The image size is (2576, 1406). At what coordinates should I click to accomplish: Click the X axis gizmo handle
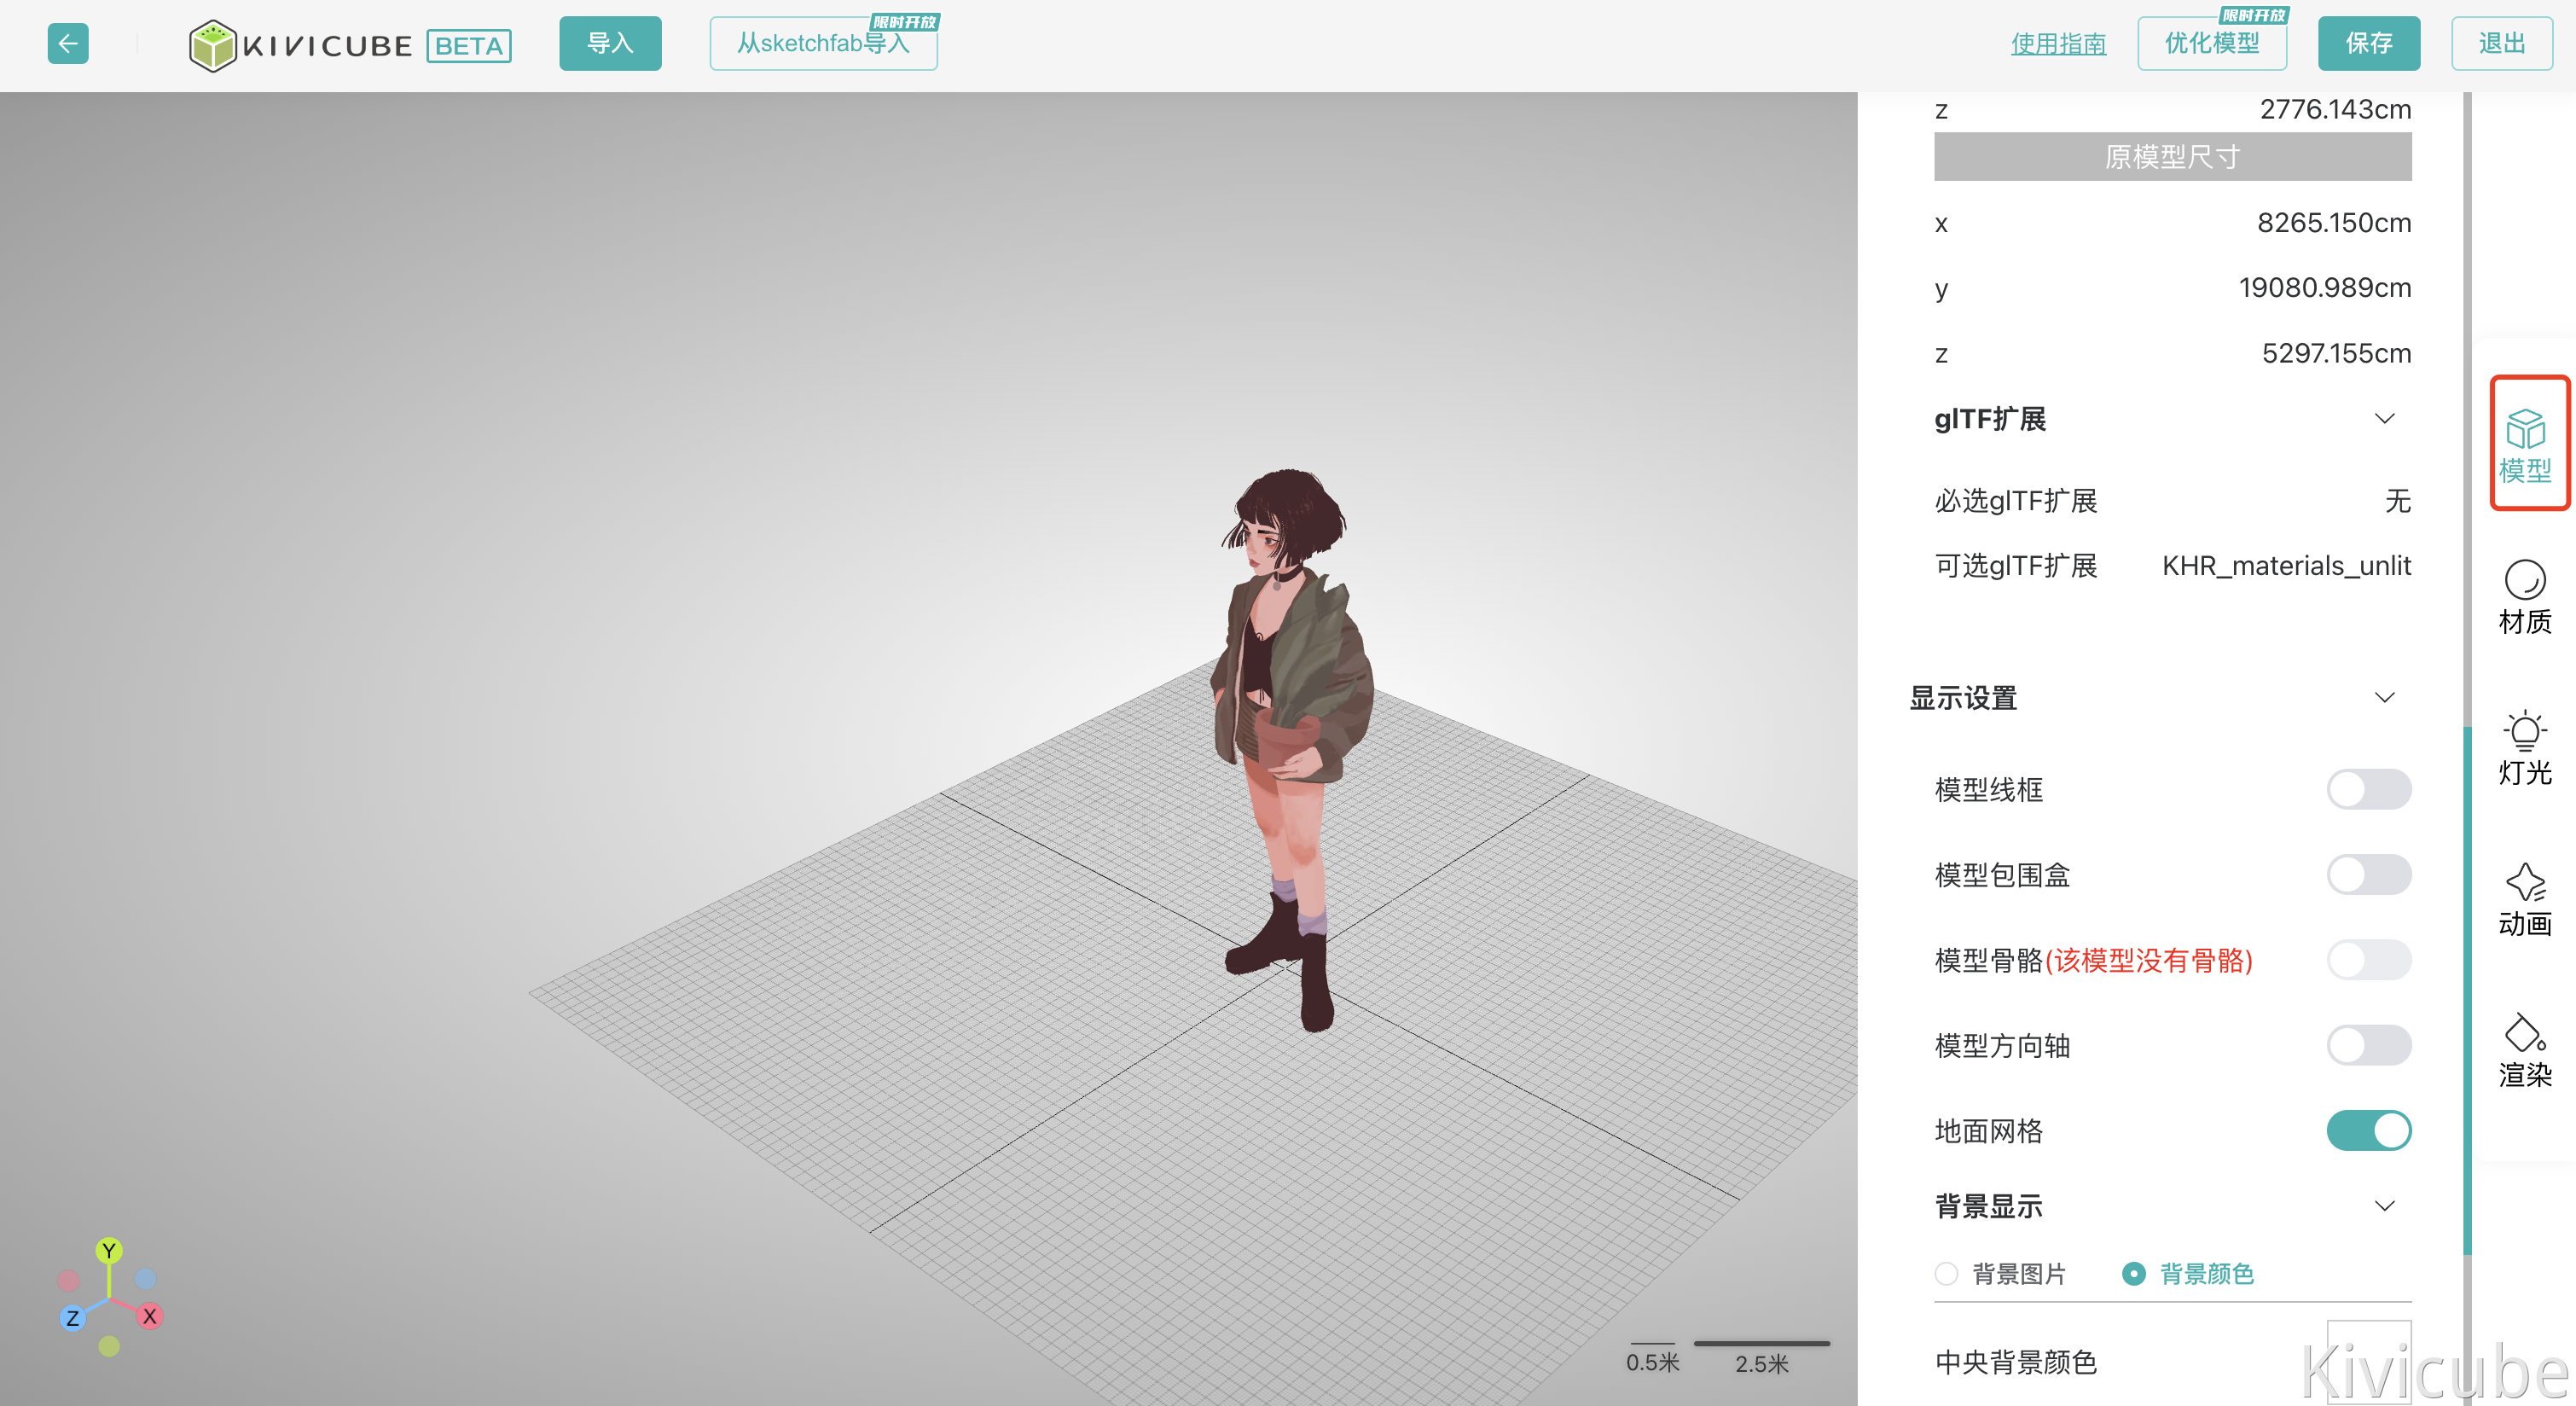click(149, 1316)
